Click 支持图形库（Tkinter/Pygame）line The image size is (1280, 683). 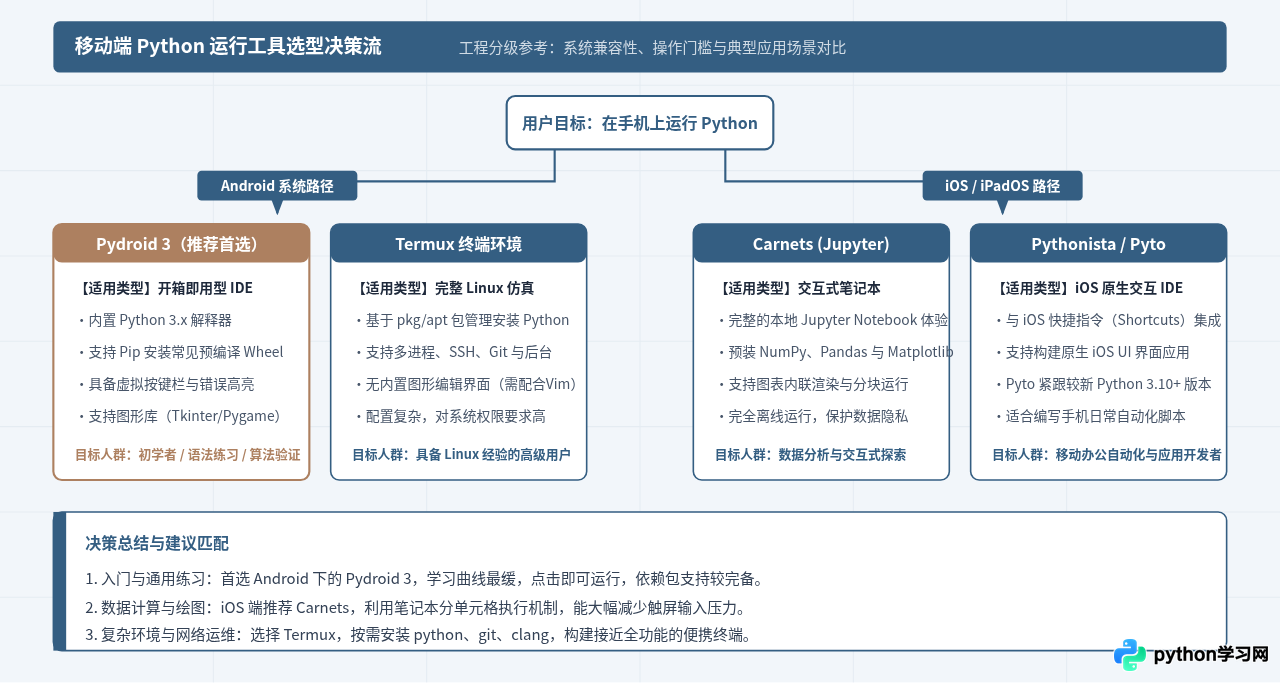click(182, 416)
